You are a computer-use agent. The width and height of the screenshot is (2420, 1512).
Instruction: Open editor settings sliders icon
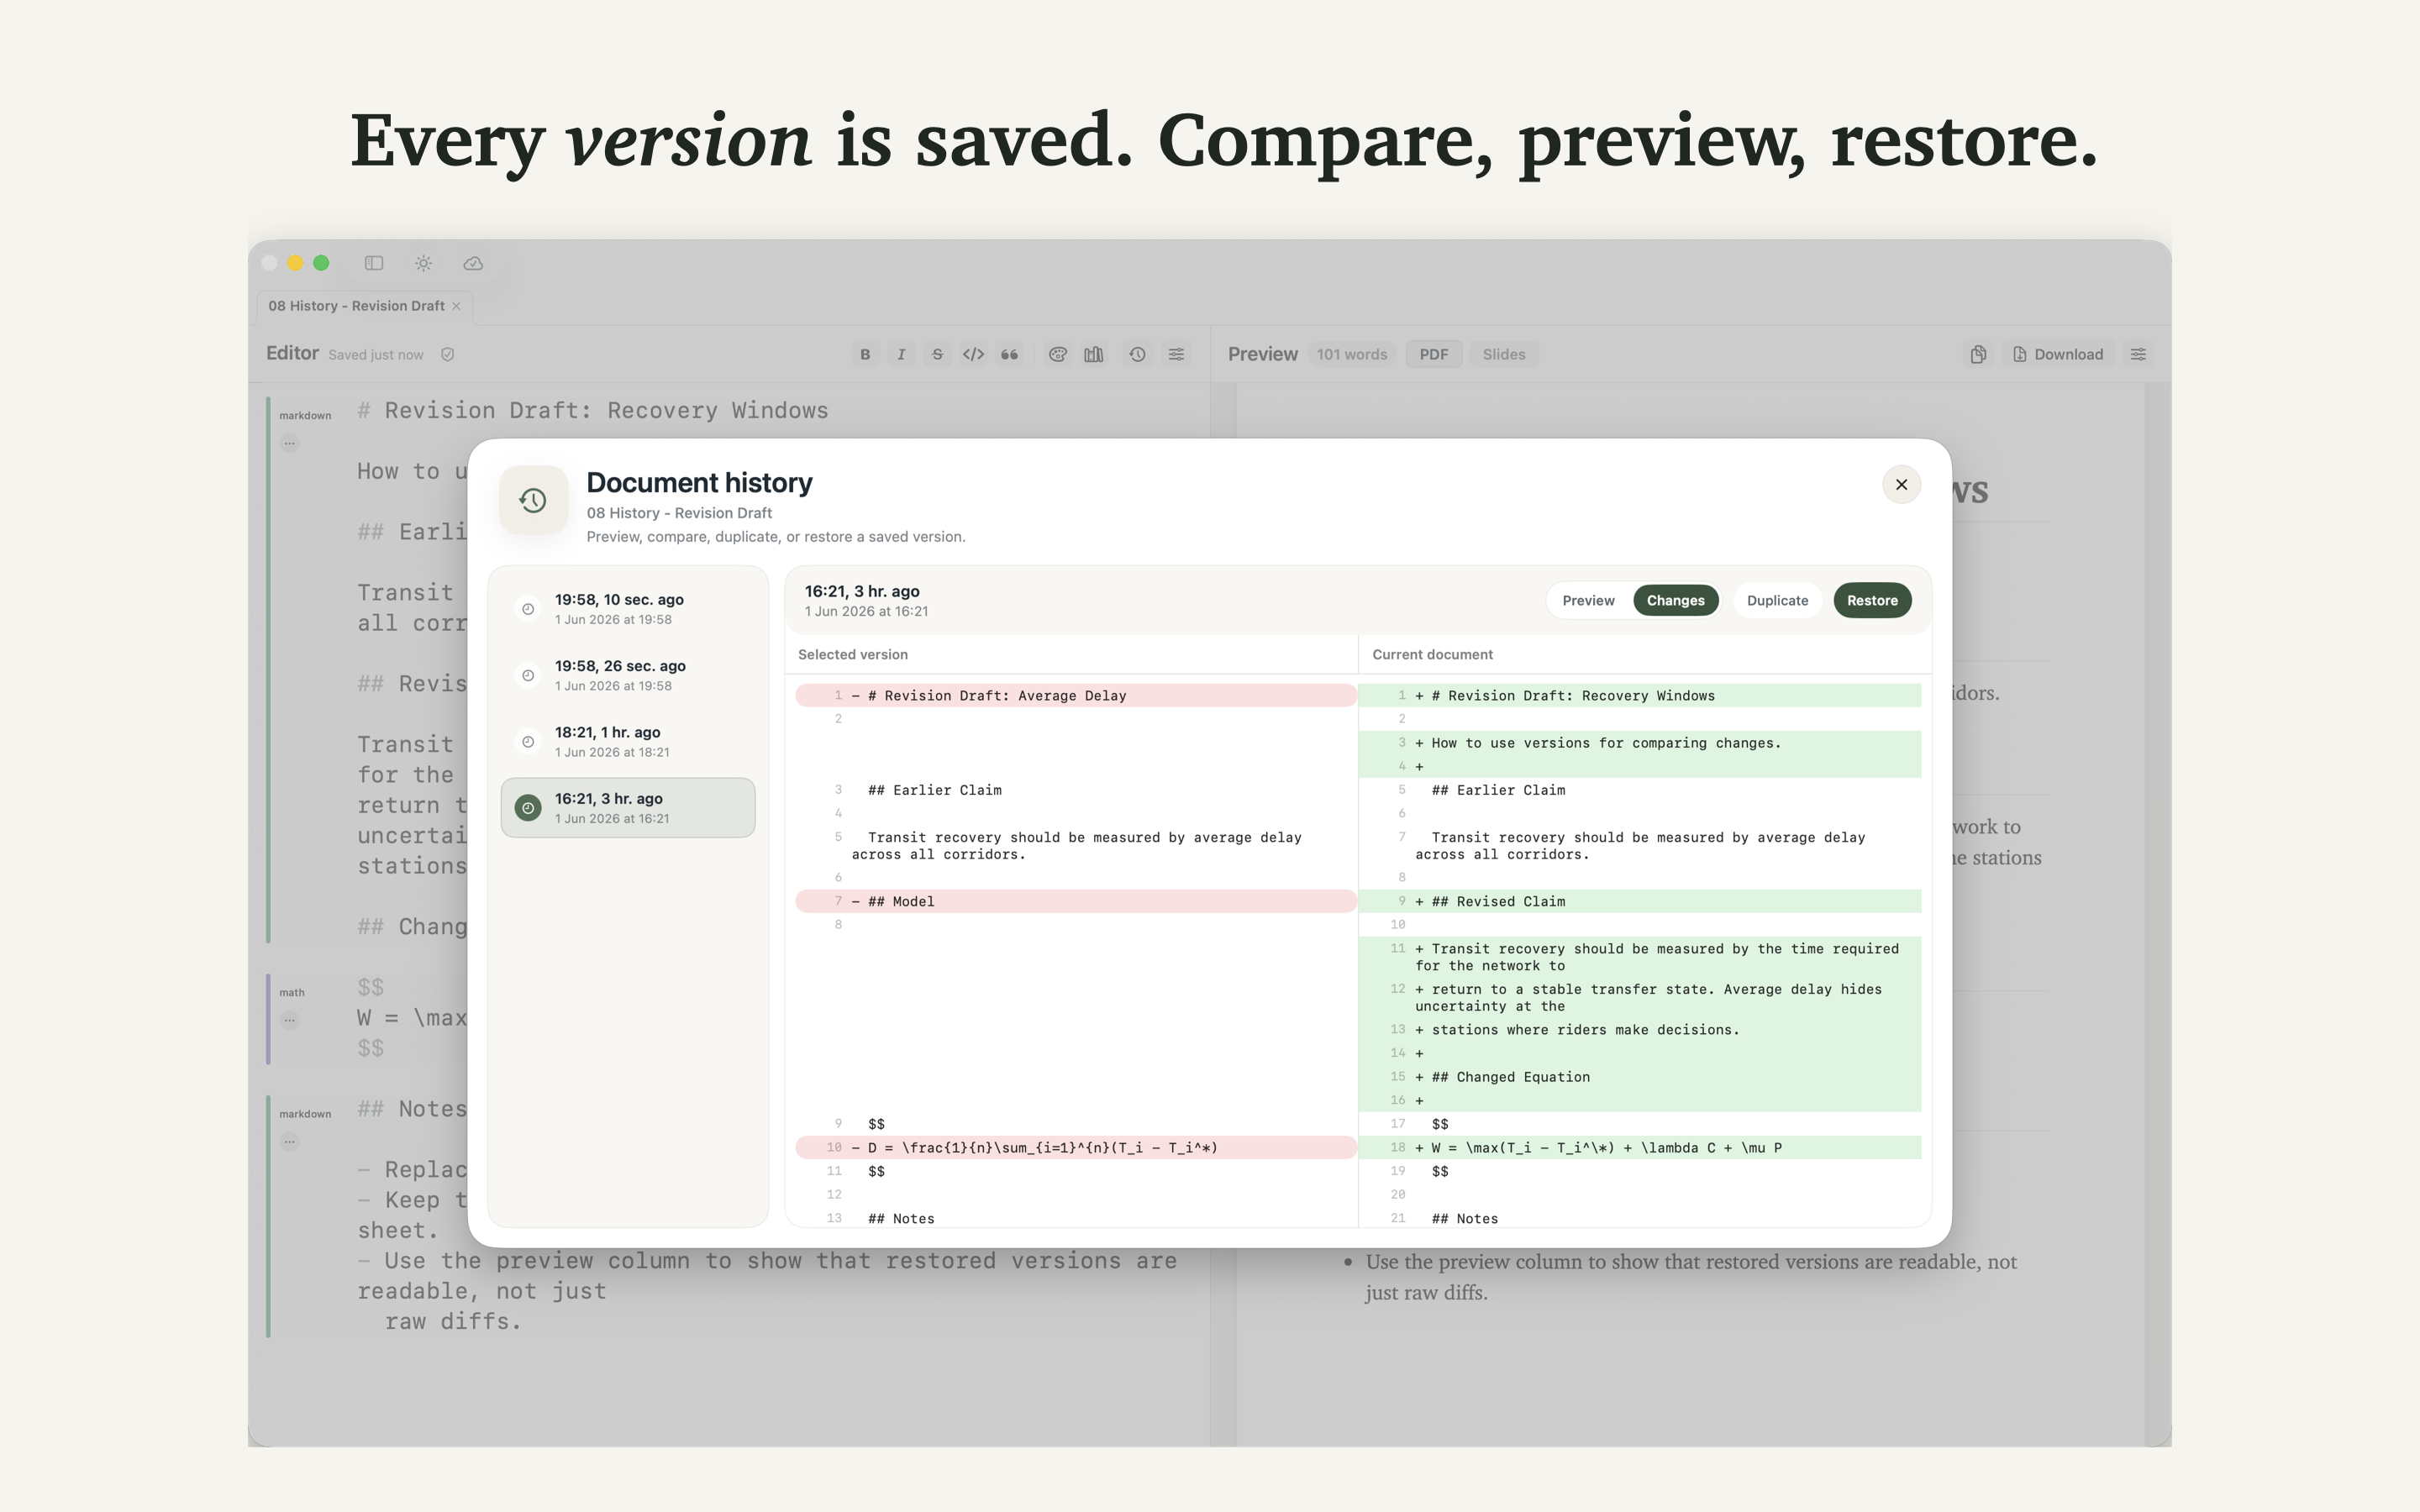point(1177,354)
